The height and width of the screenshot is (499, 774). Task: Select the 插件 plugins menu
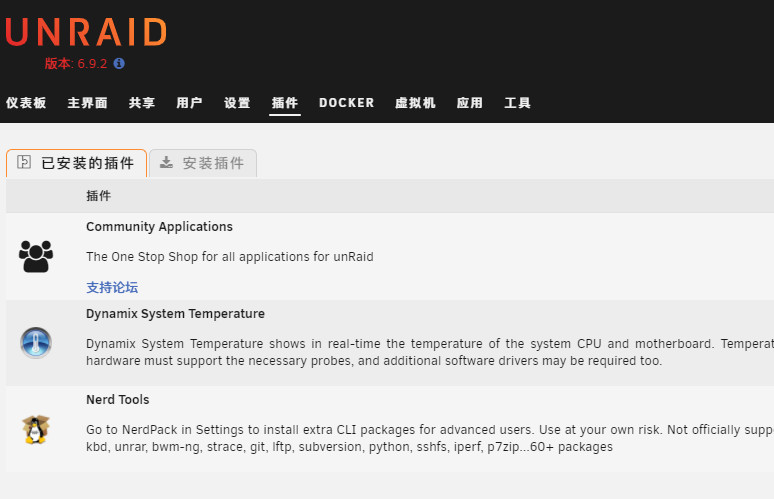pyautogui.click(x=285, y=103)
